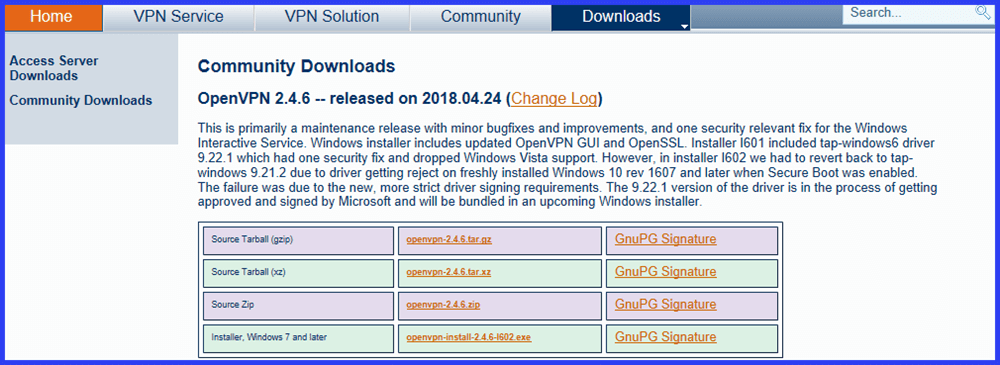Open GnuPG Signature for Source Tarball gzip

tap(666, 239)
